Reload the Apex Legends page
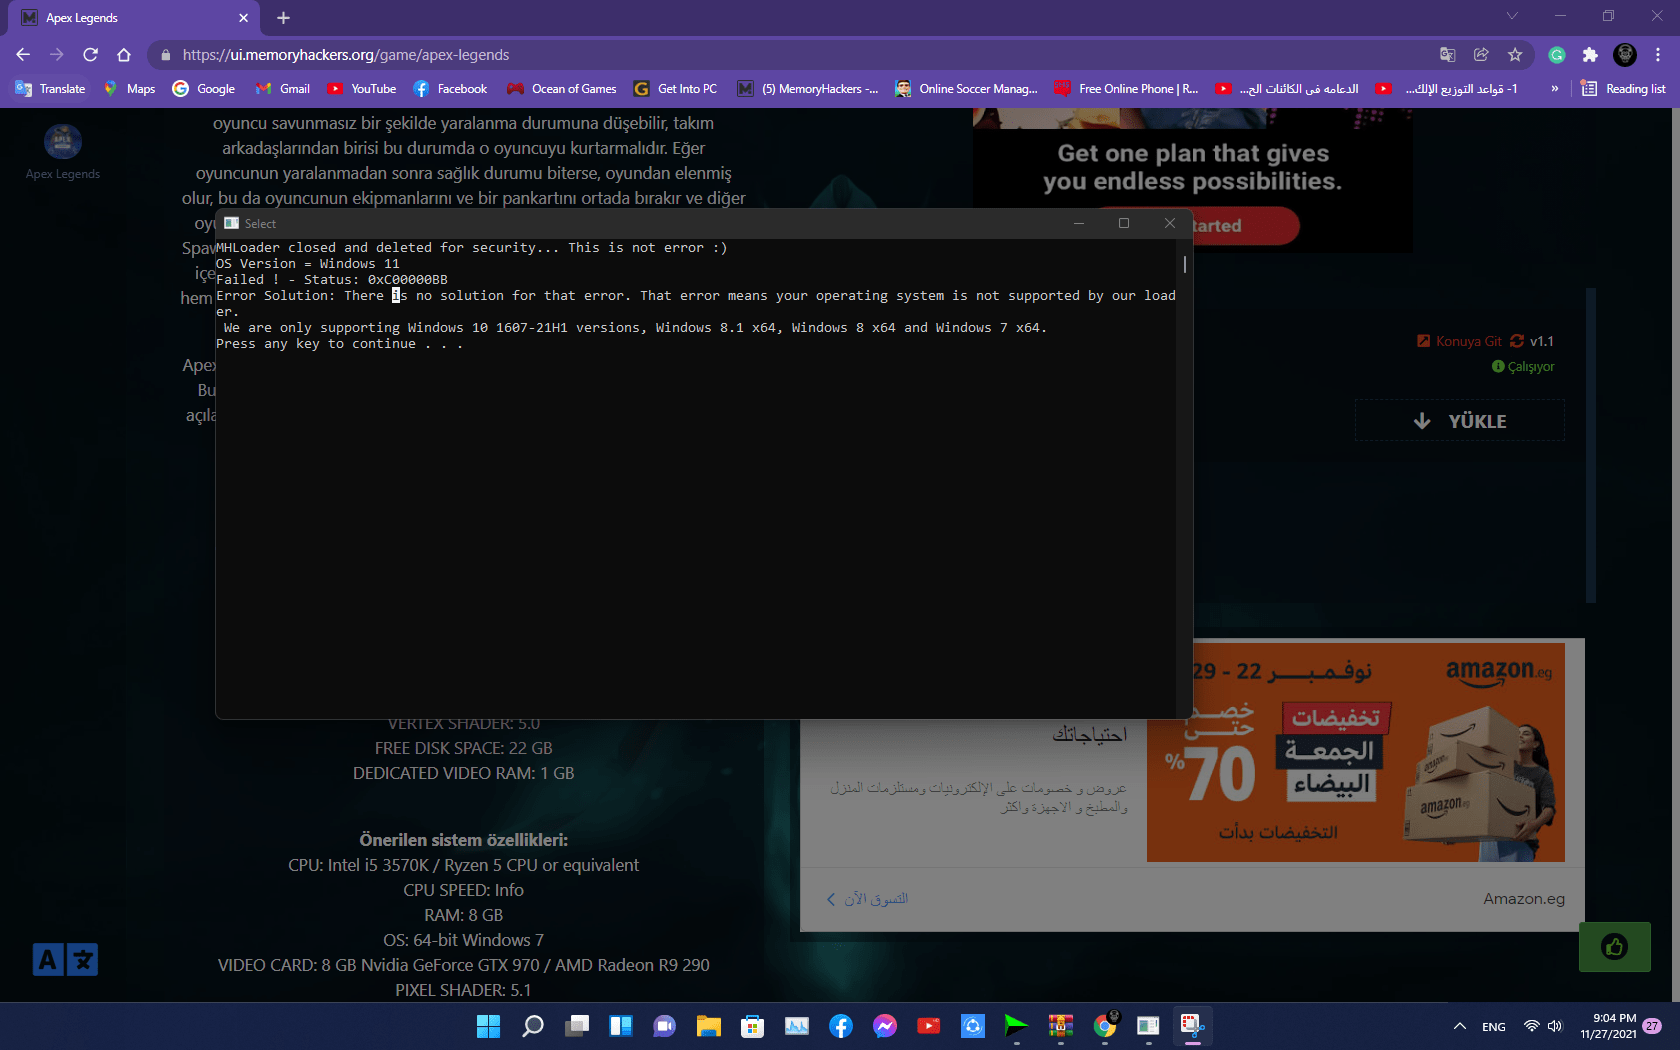 coord(90,55)
